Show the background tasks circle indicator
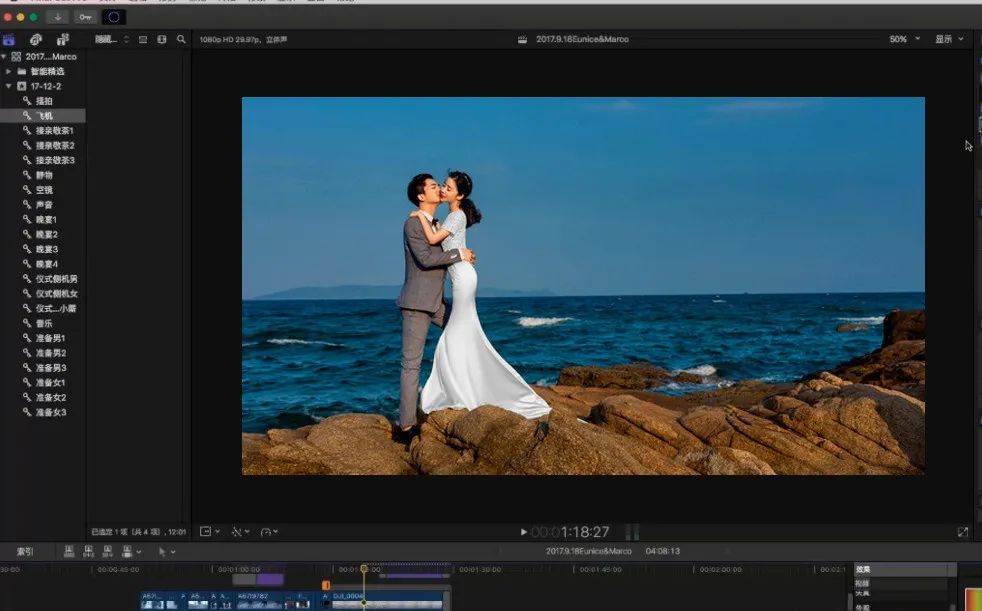Screen dimensions: 982x611 113,17
